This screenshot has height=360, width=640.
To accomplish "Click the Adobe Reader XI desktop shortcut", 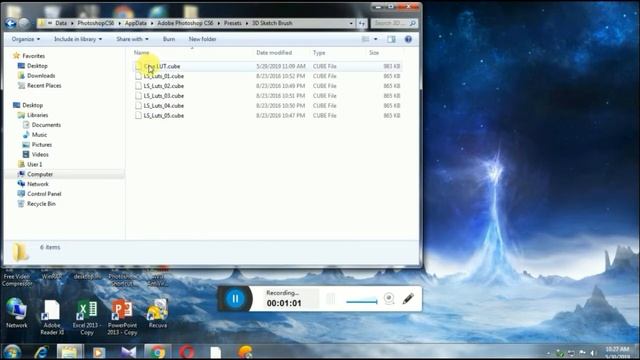I will click(52, 317).
